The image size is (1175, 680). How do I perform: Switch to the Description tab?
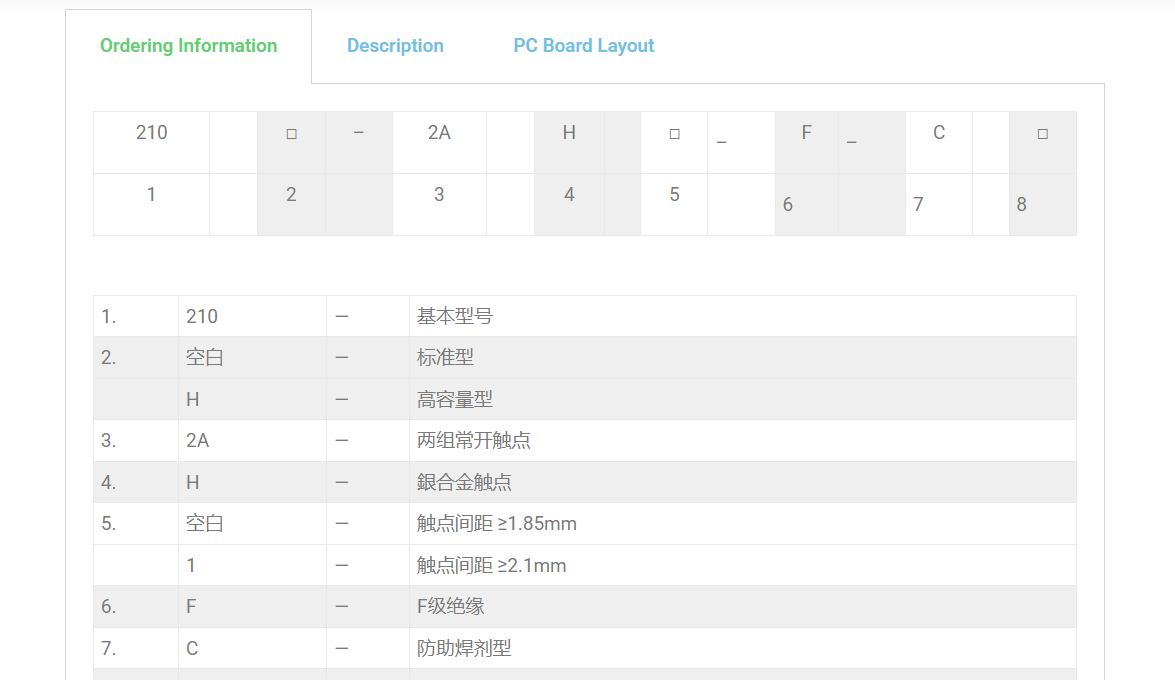tap(395, 46)
